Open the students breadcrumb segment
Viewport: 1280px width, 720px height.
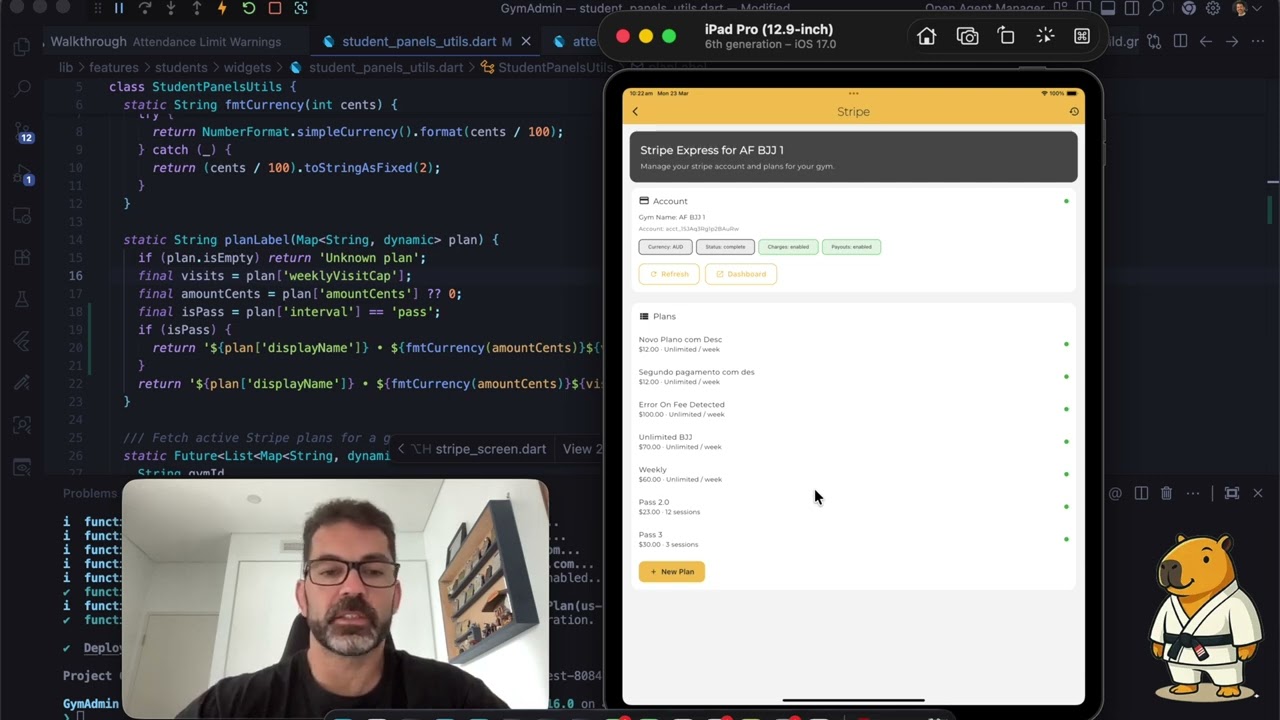181,68
